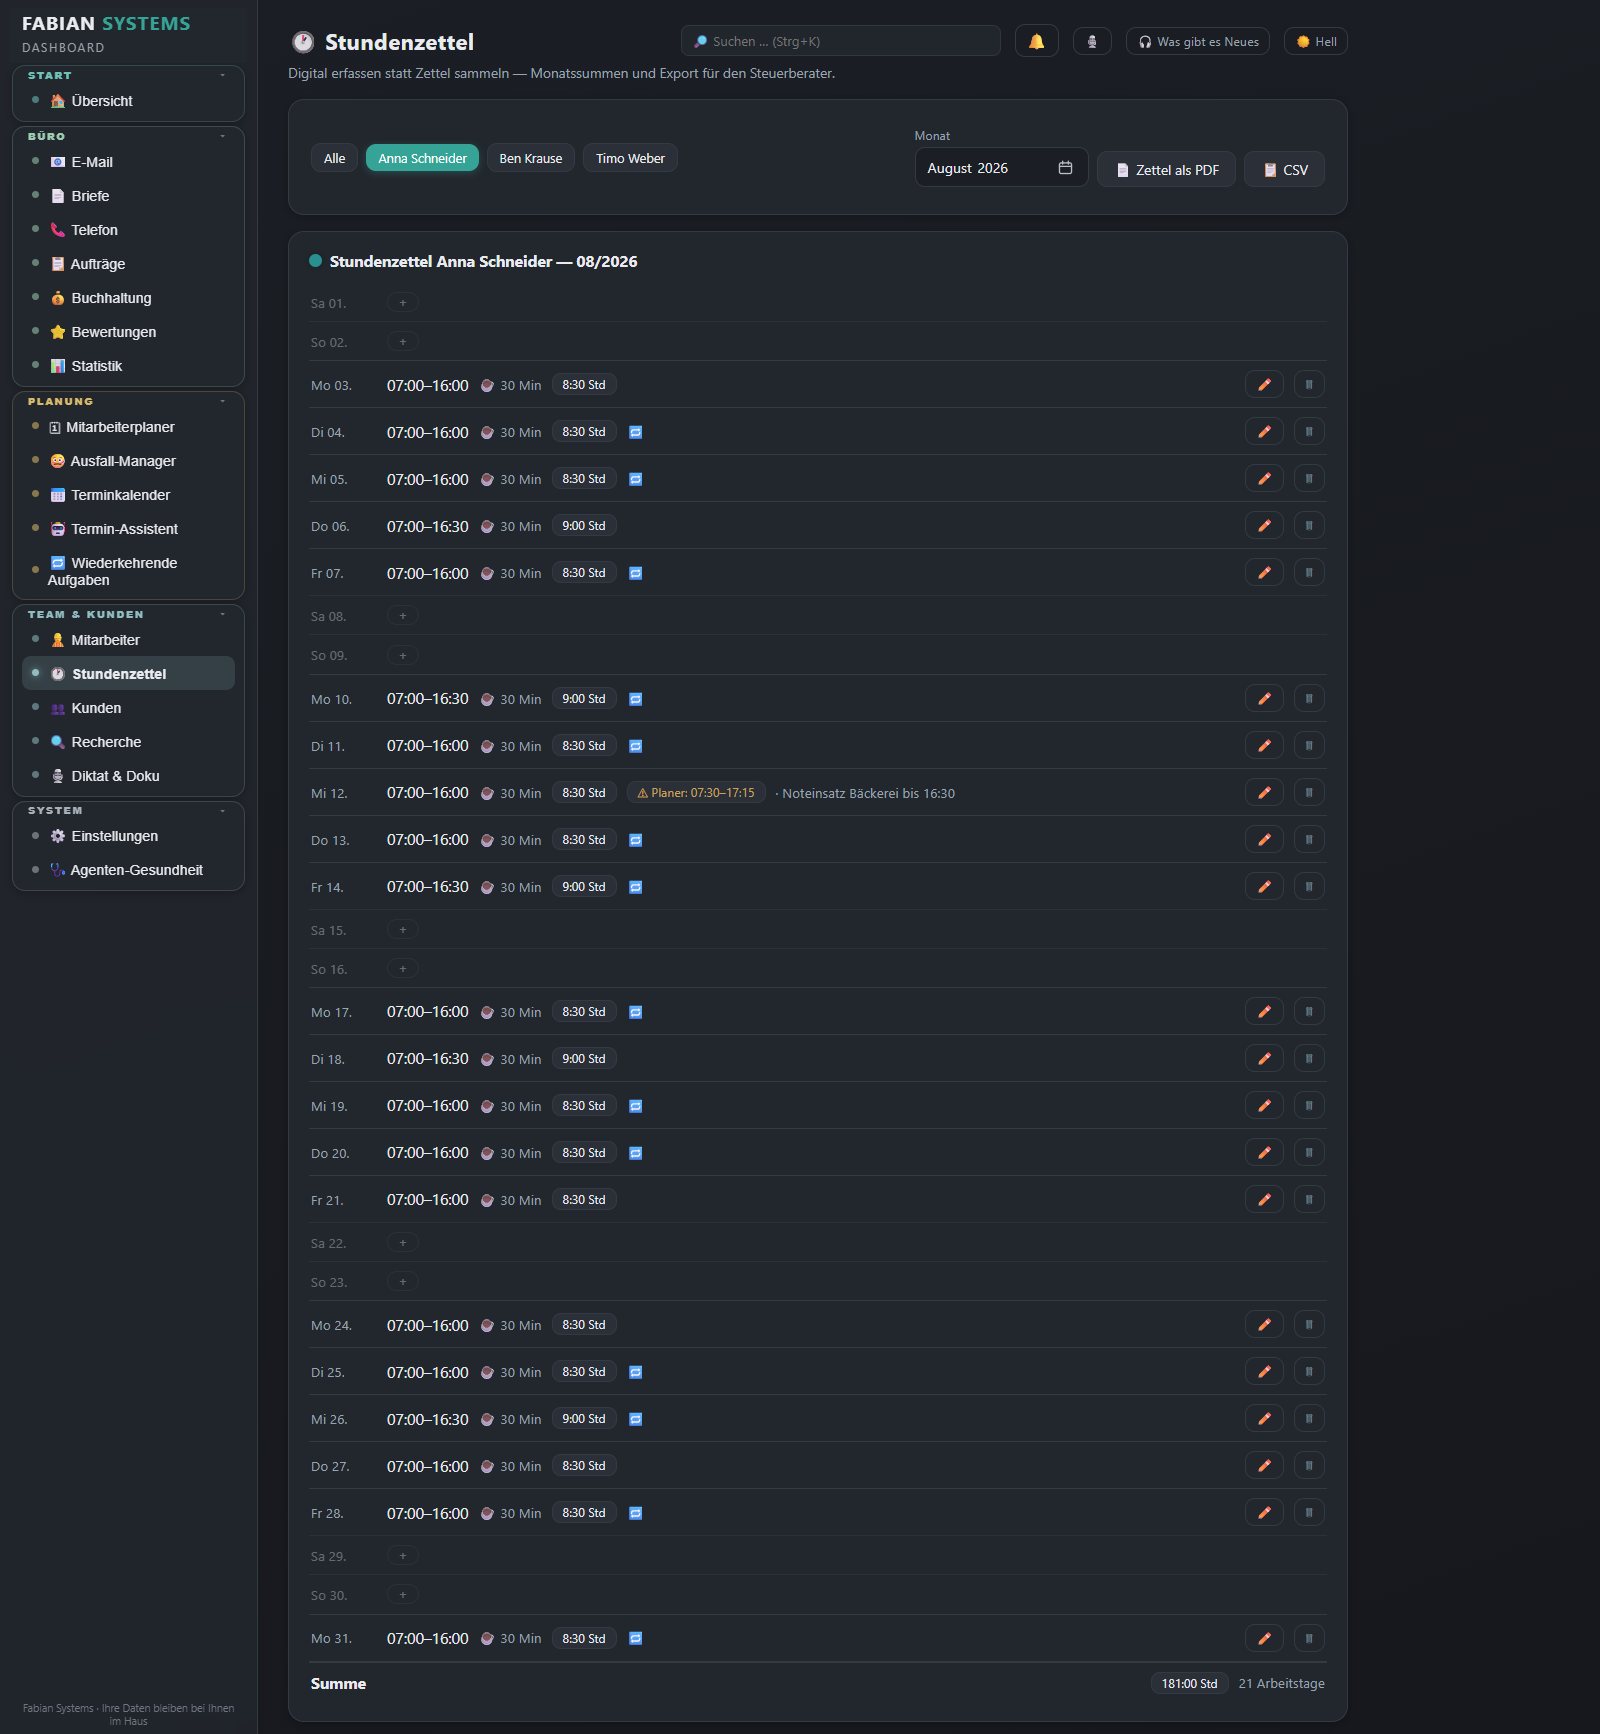Delete the Mo 24. time entry
The image size is (1600, 1734).
pos(1309,1325)
